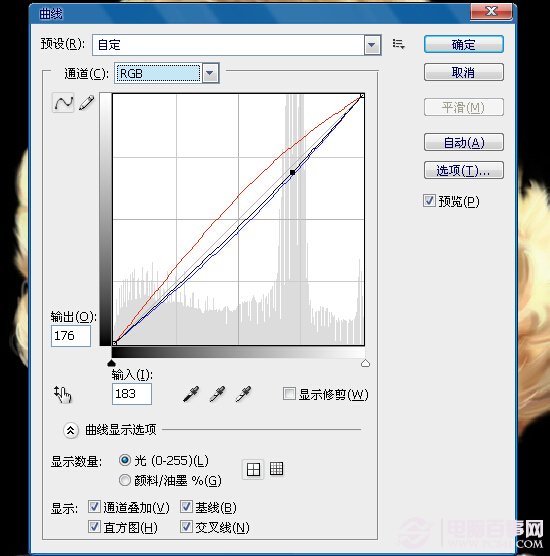Pick the white point eyedropper

click(x=243, y=394)
